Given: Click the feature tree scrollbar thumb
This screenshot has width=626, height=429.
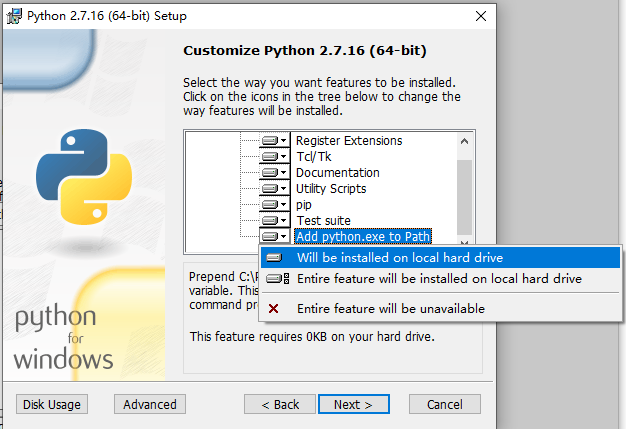Looking at the screenshot, I should pos(464,198).
